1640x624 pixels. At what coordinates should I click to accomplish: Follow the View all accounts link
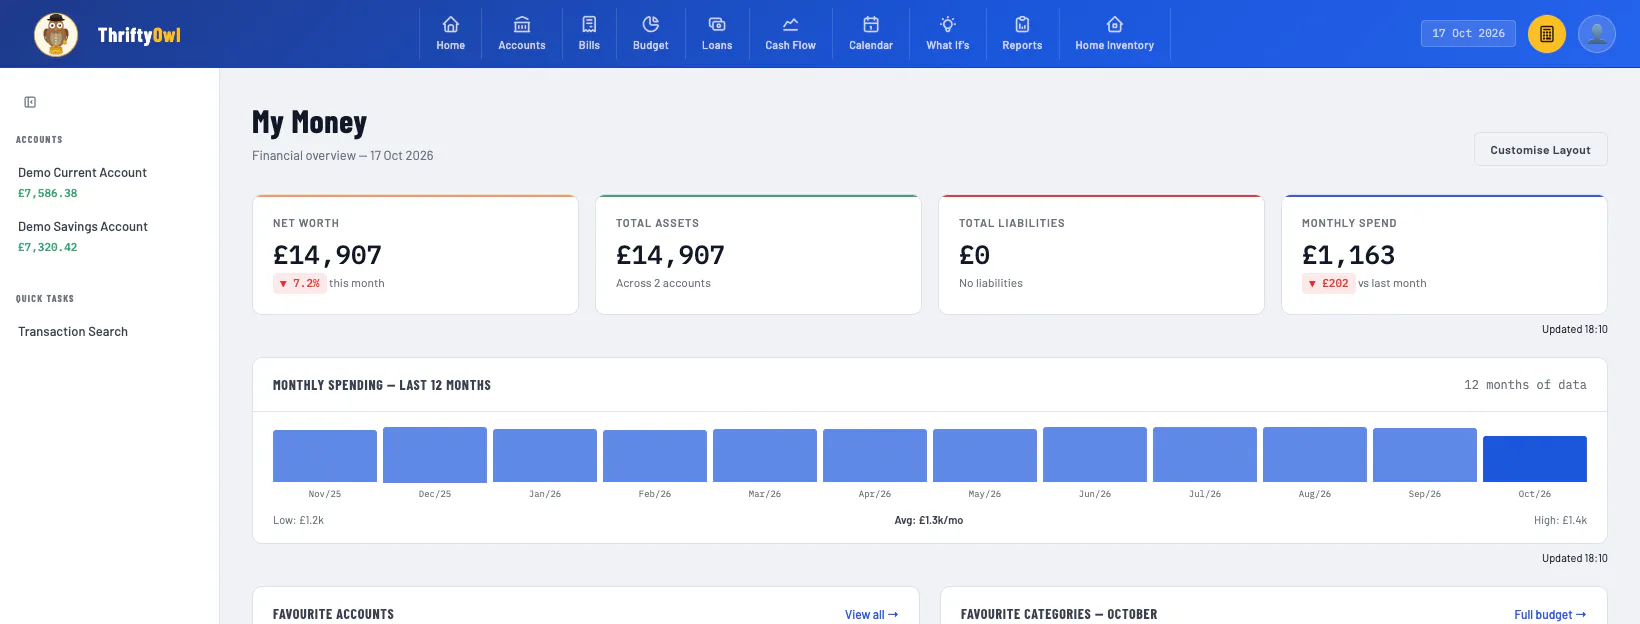click(x=871, y=615)
